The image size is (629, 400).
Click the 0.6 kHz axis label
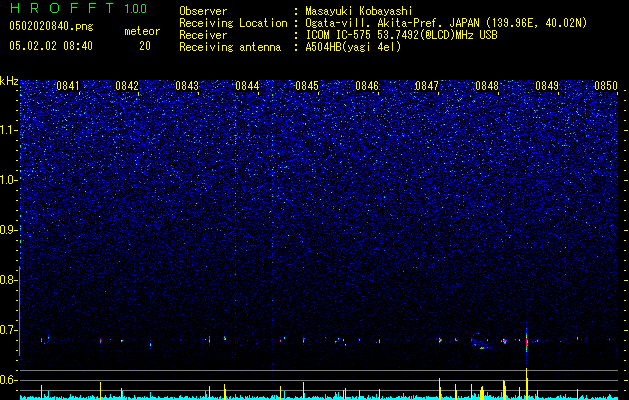point(8,380)
